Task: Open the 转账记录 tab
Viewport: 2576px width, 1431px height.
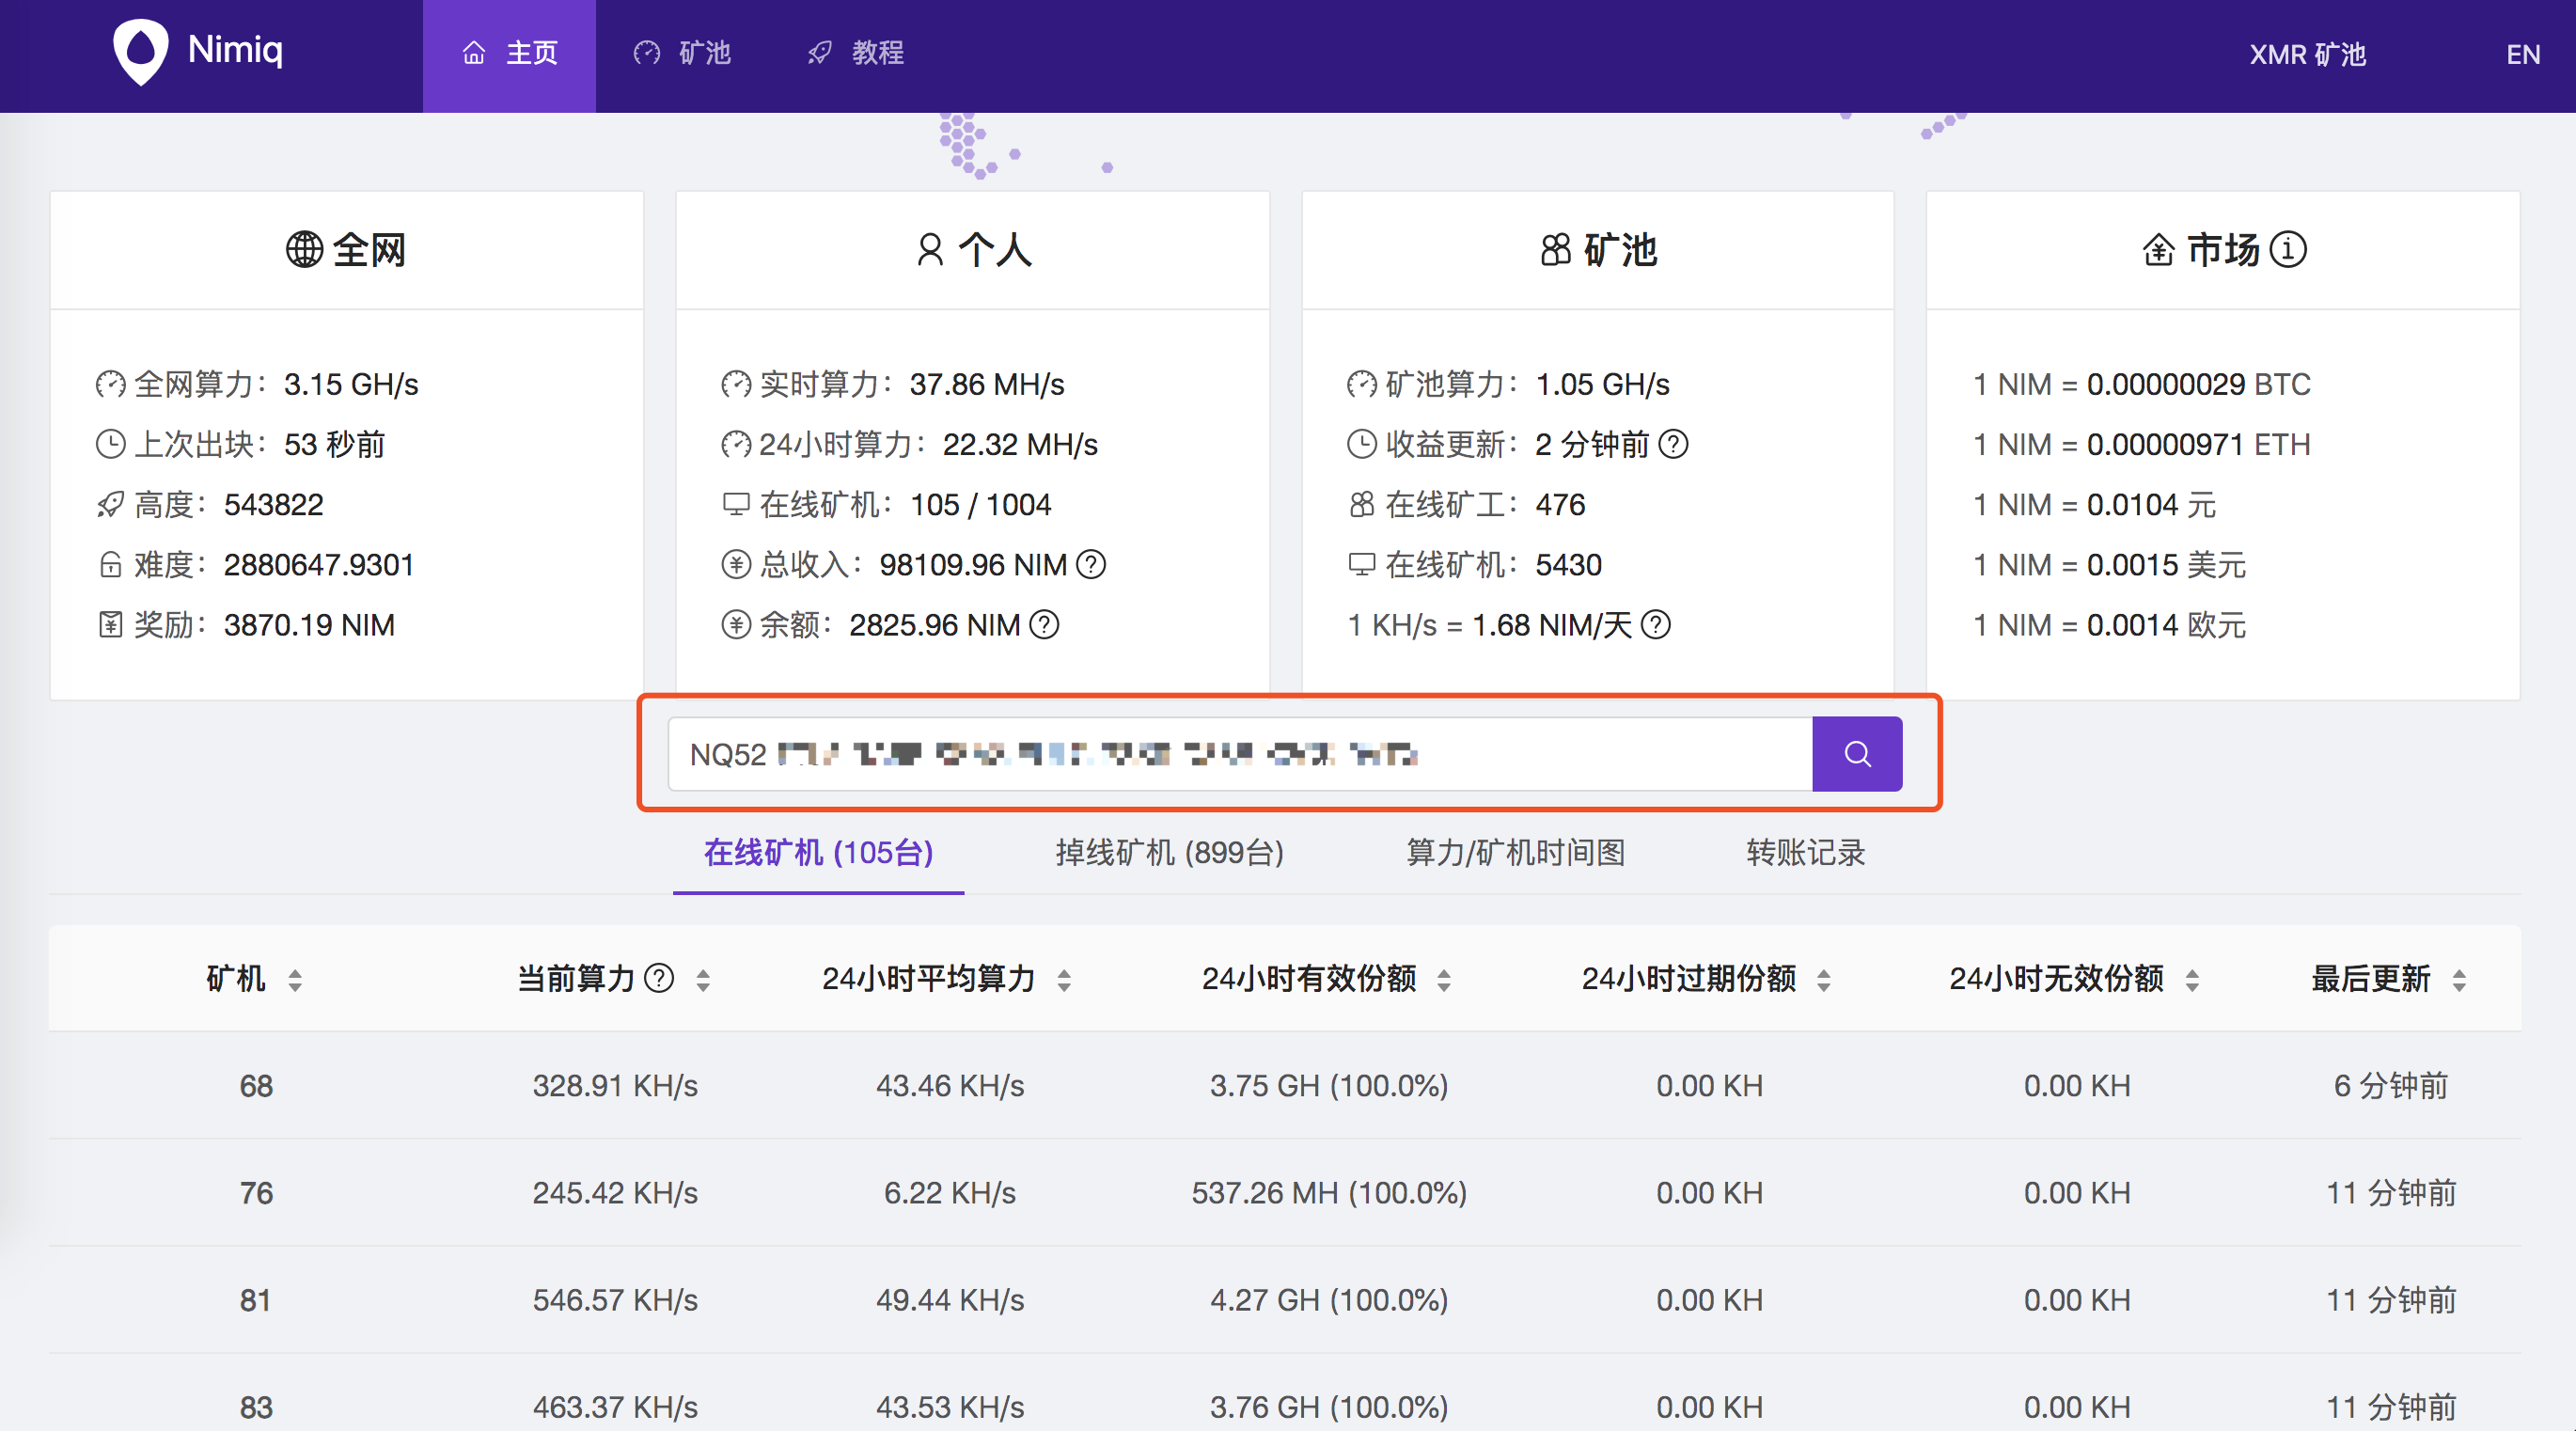Action: click(x=1805, y=853)
